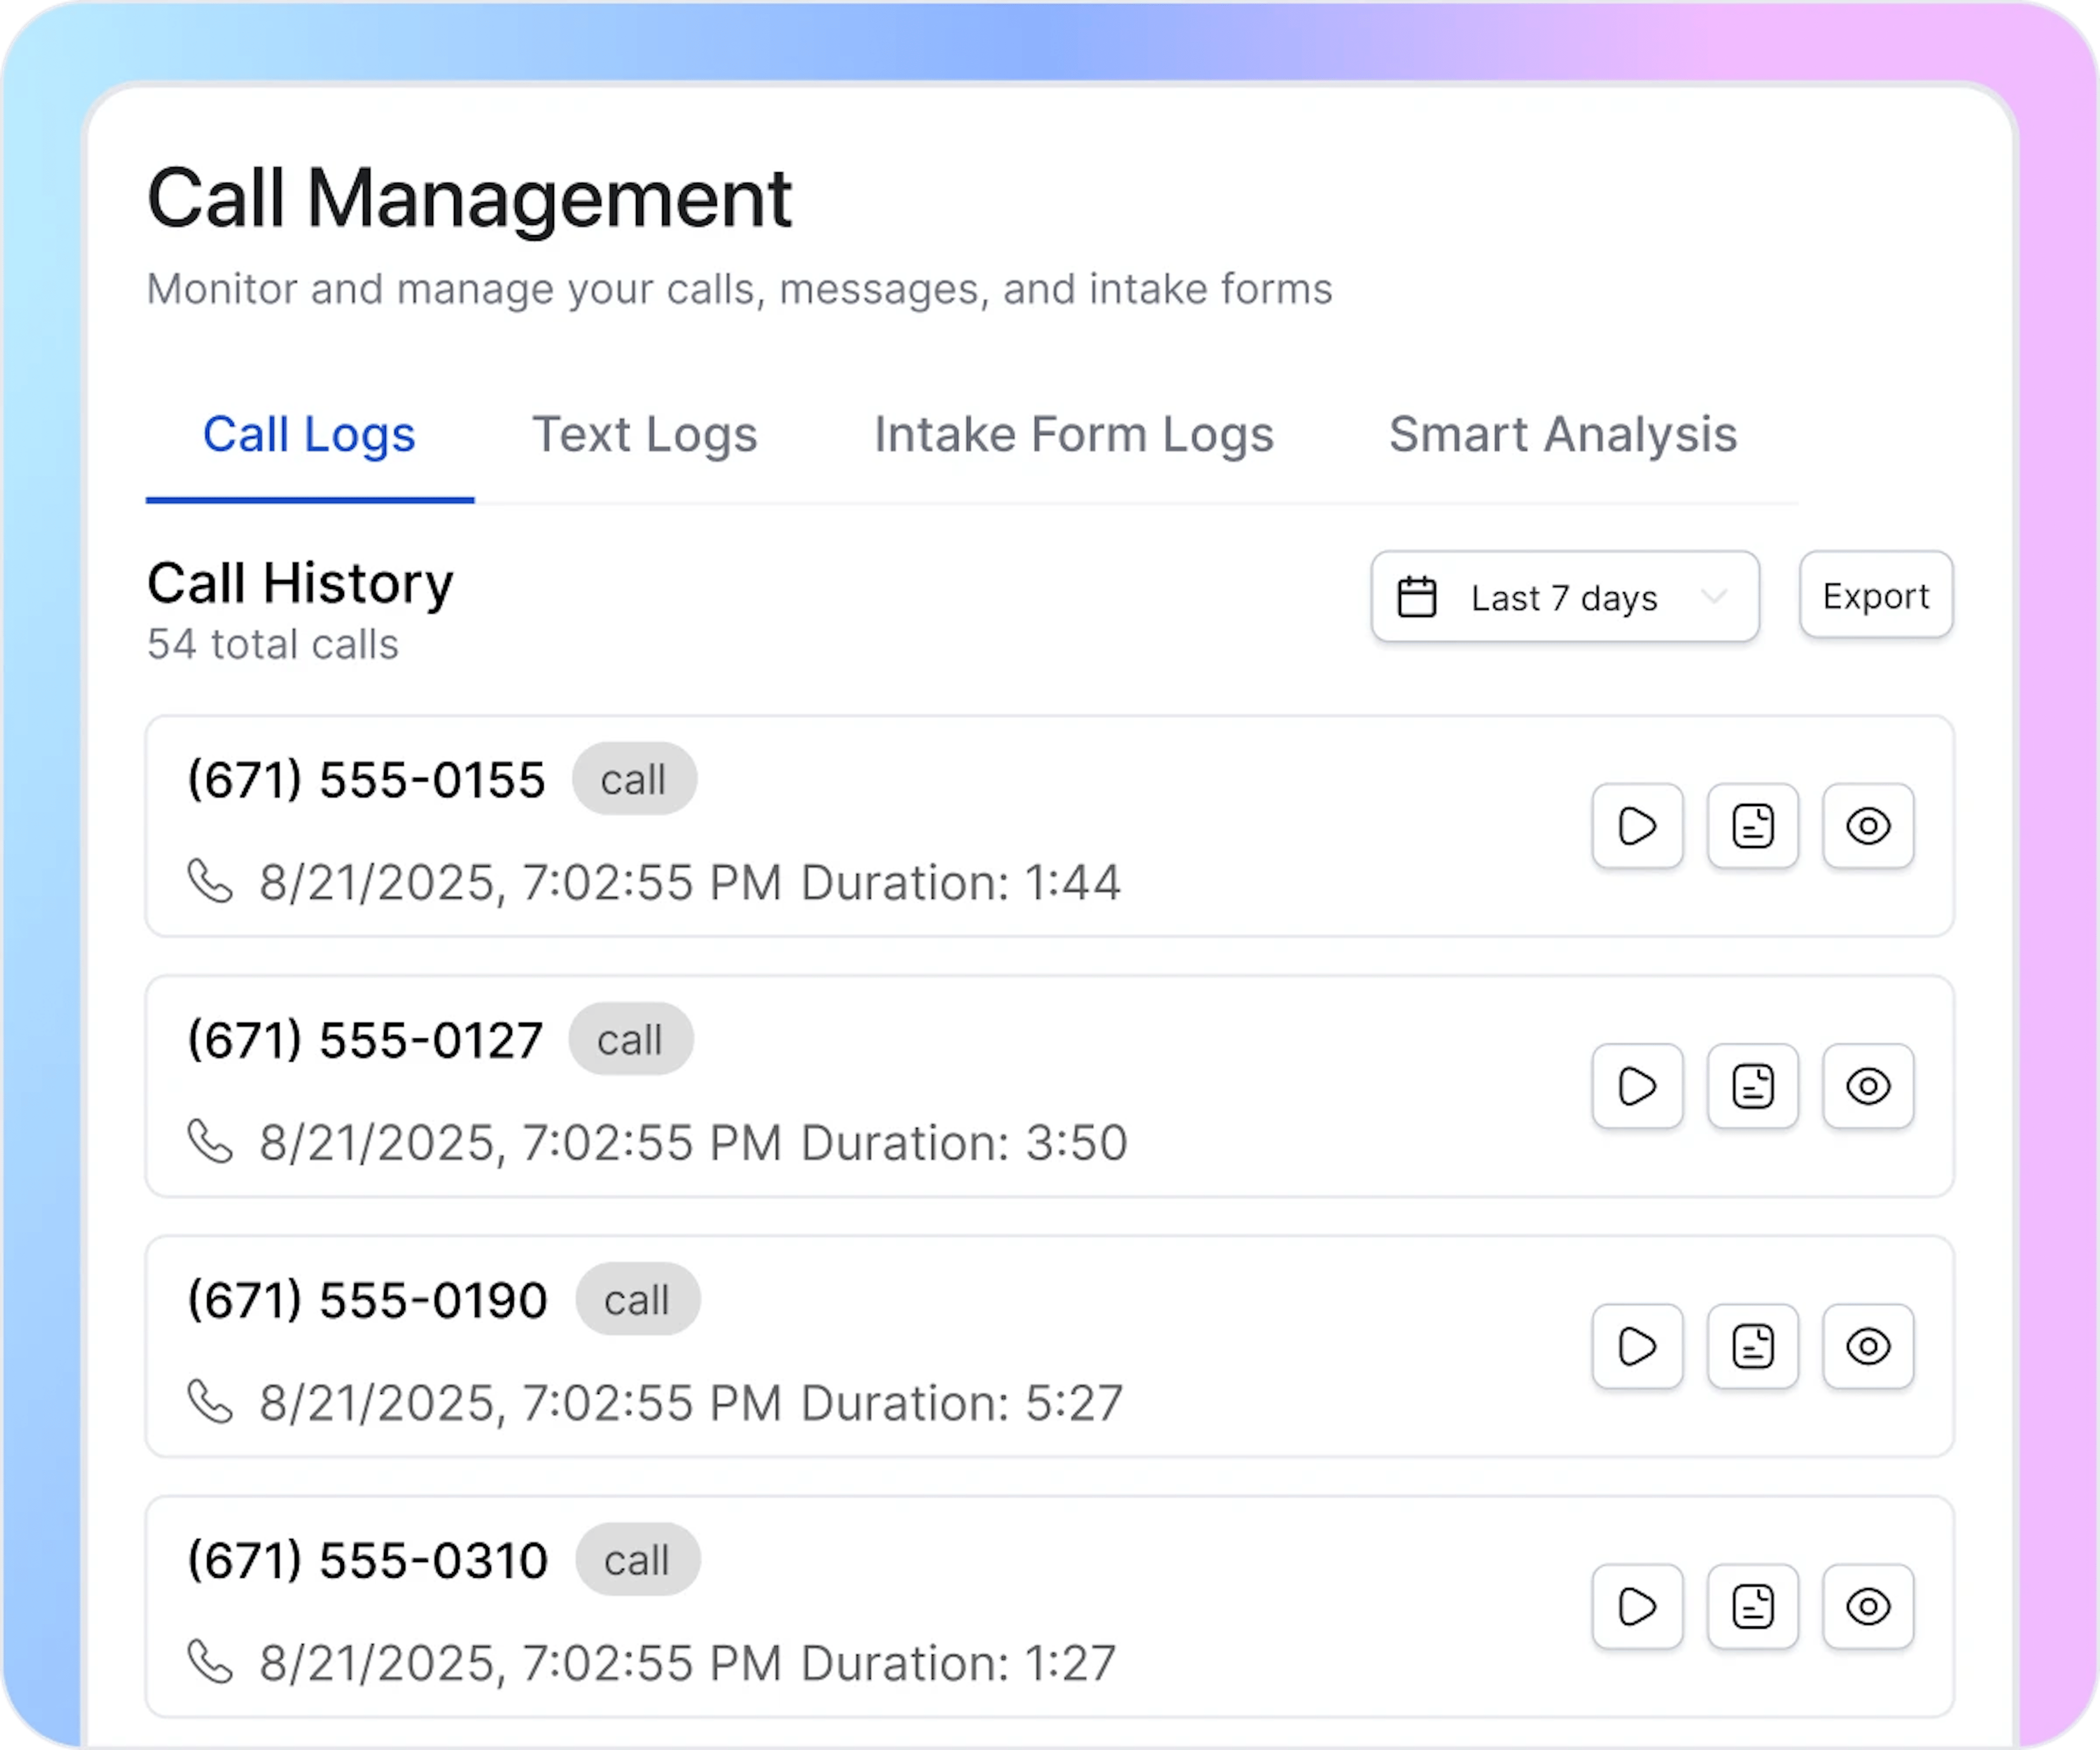Play the recording for (671) 555-0155
2100x1750 pixels.
pyautogui.click(x=1637, y=826)
